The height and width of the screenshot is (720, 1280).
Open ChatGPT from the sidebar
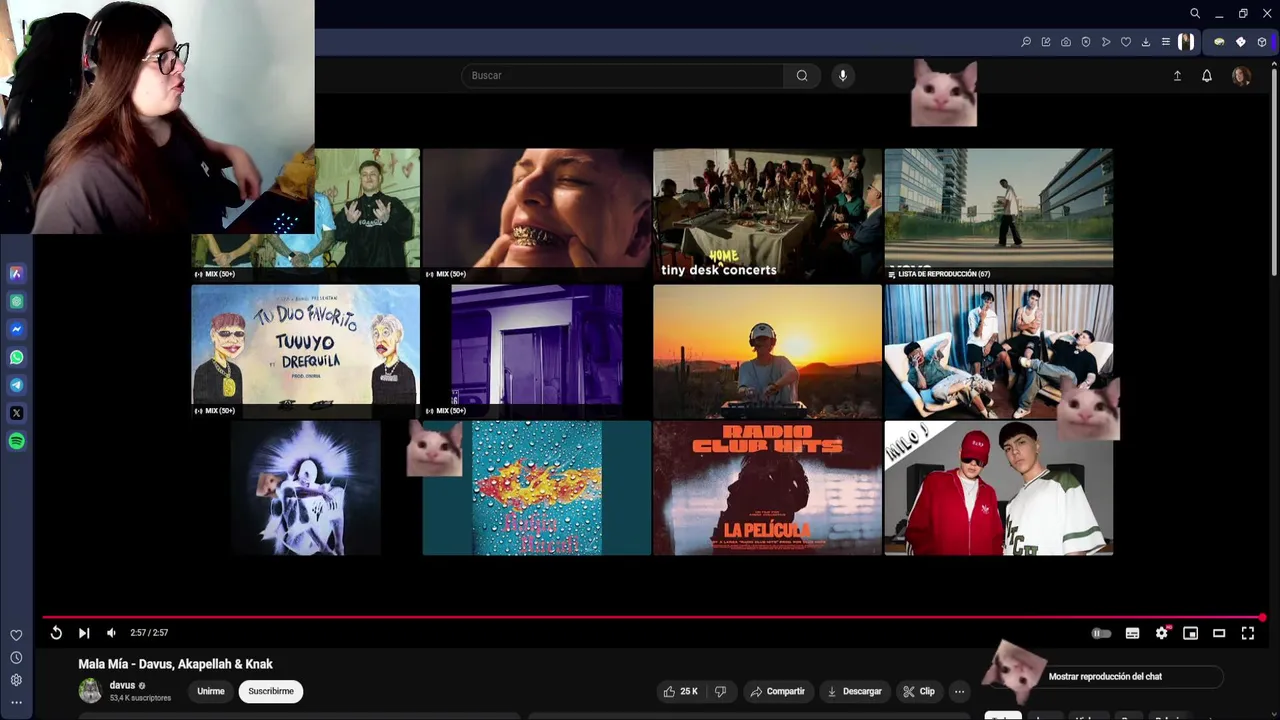point(16,301)
